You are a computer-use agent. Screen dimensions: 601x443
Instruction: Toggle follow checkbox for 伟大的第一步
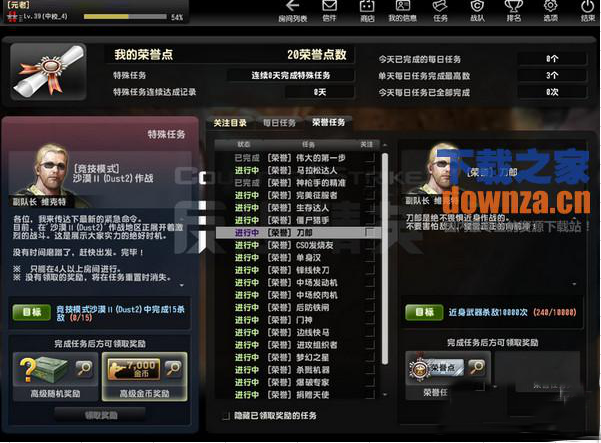point(369,158)
